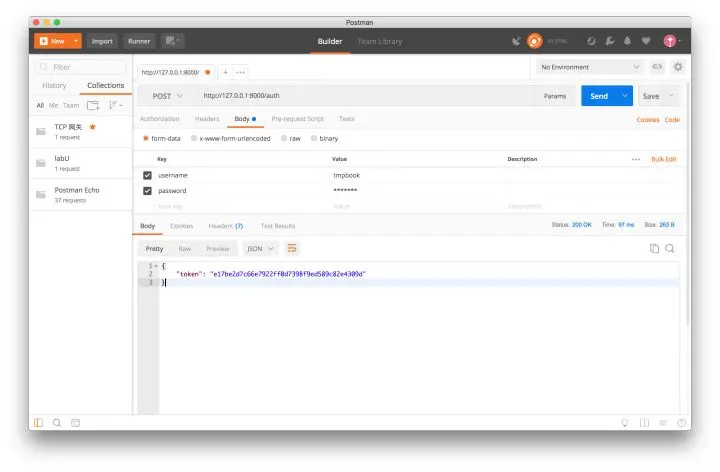Click the Bulk Edit link
Image resolution: width=720 pixels, height=472 pixels.
click(x=664, y=159)
